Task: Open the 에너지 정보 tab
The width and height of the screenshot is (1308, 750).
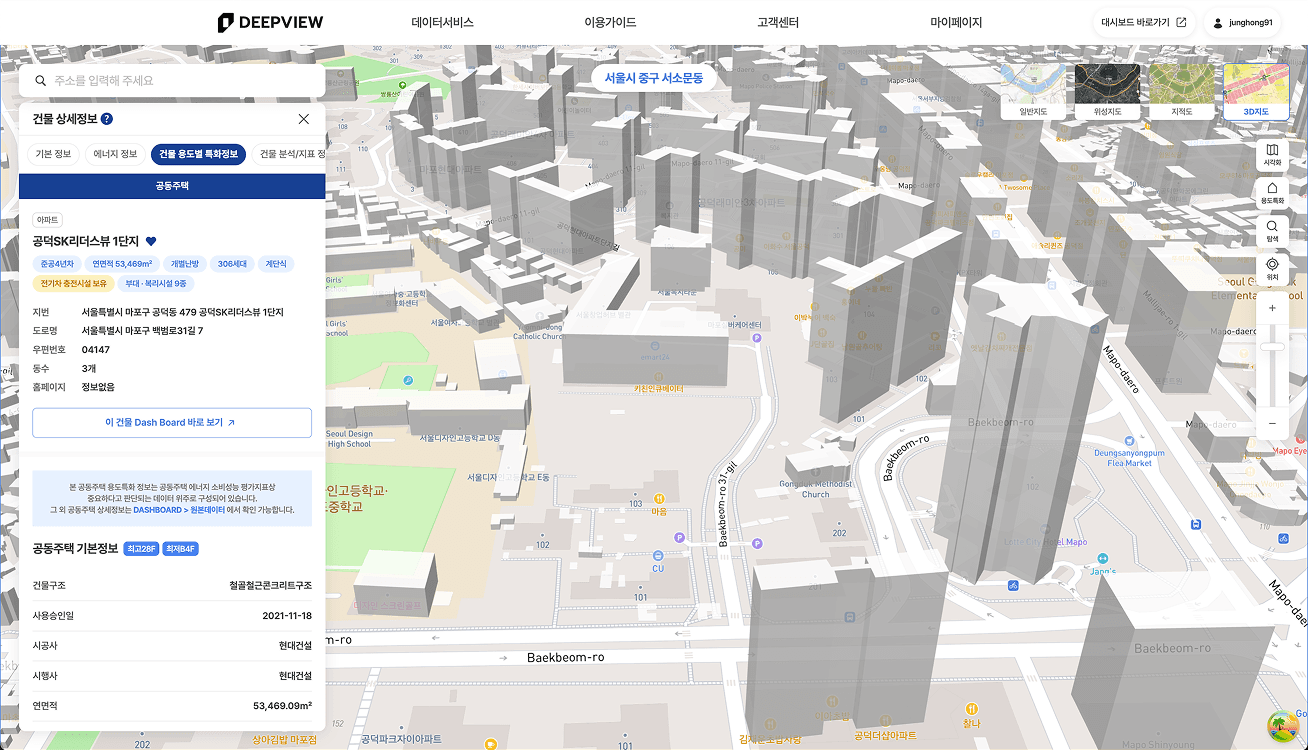Action: 115,154
